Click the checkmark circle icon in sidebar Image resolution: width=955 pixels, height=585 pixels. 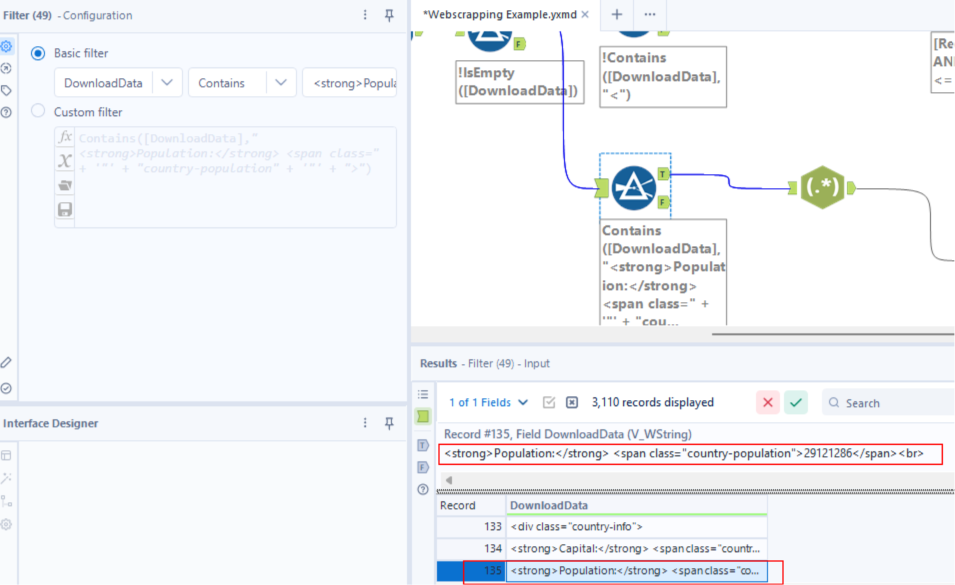(7, 388)
